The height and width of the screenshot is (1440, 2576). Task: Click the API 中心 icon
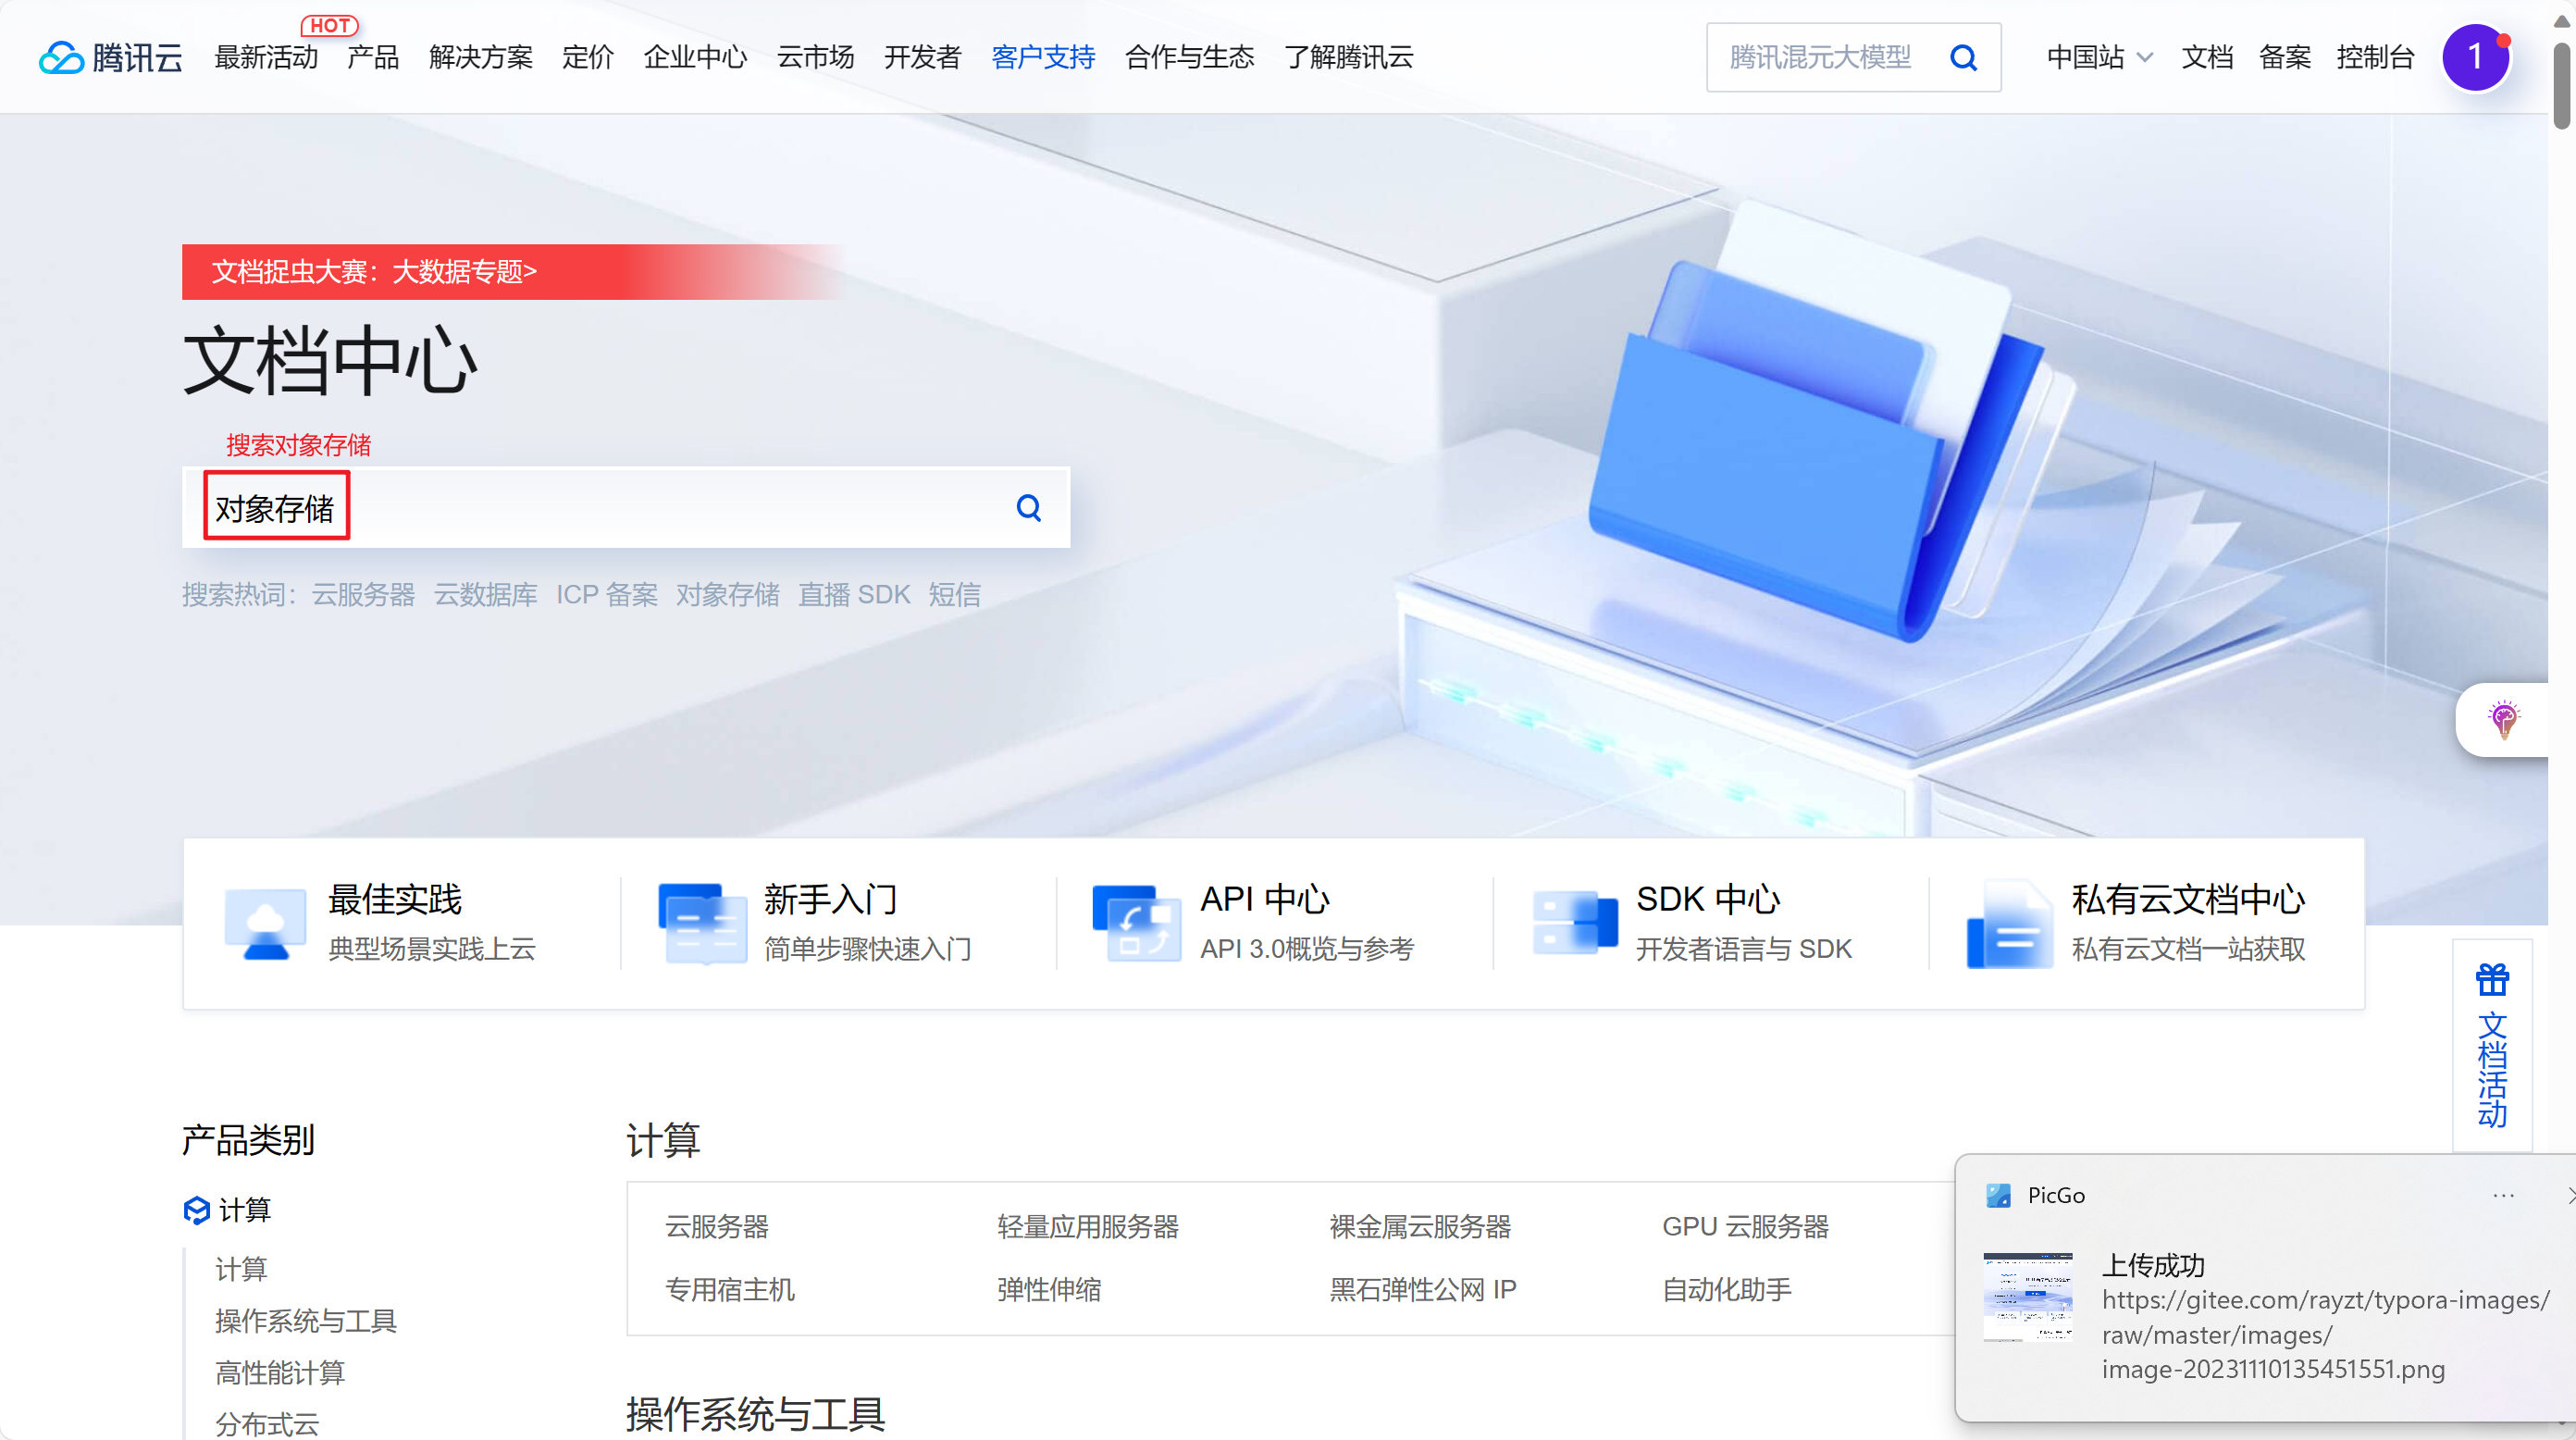pyautogui.click(x=1136, y=923)
